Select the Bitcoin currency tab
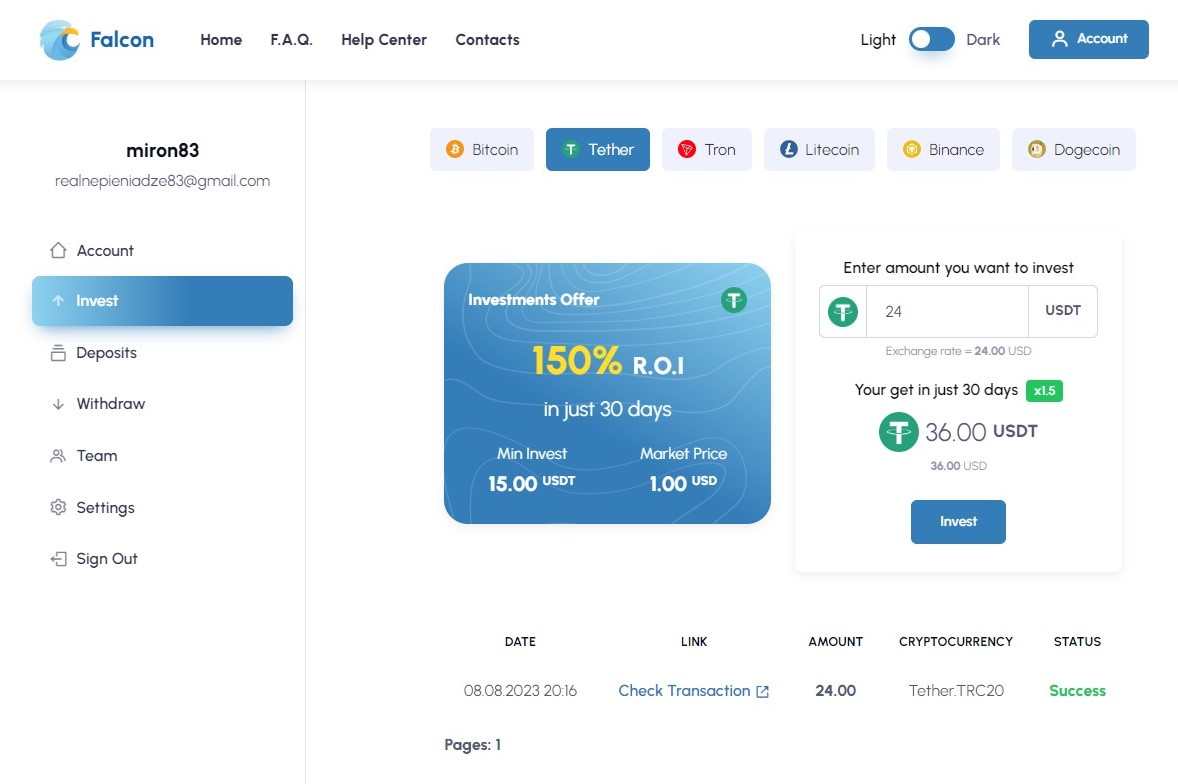This screenshot has height=784, width=1178. (x=482, y=149)
